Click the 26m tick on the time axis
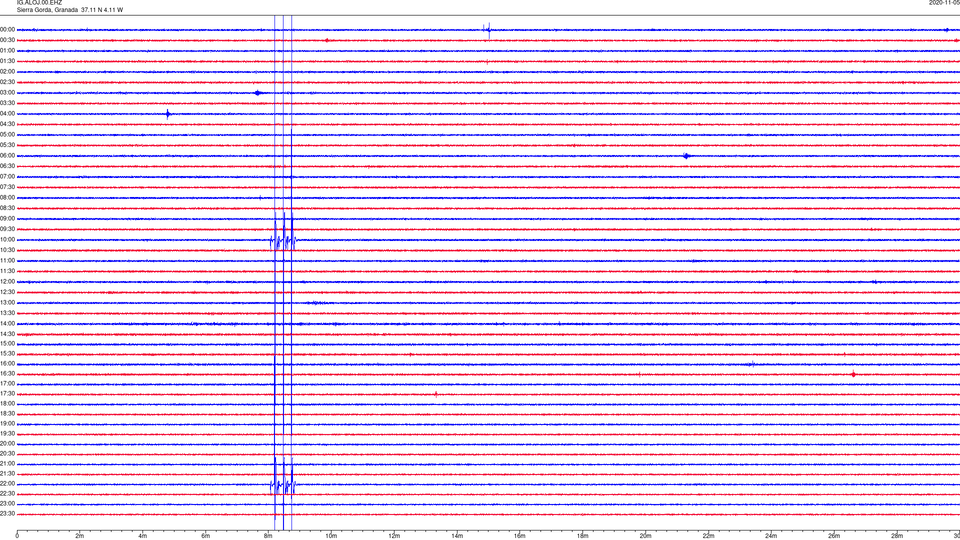This screenshot has height=540, width=960. (x=834, y=536)
